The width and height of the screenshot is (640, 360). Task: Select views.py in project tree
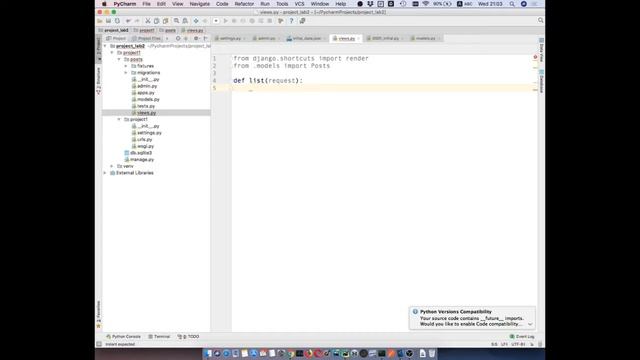(x=144, y=113)
